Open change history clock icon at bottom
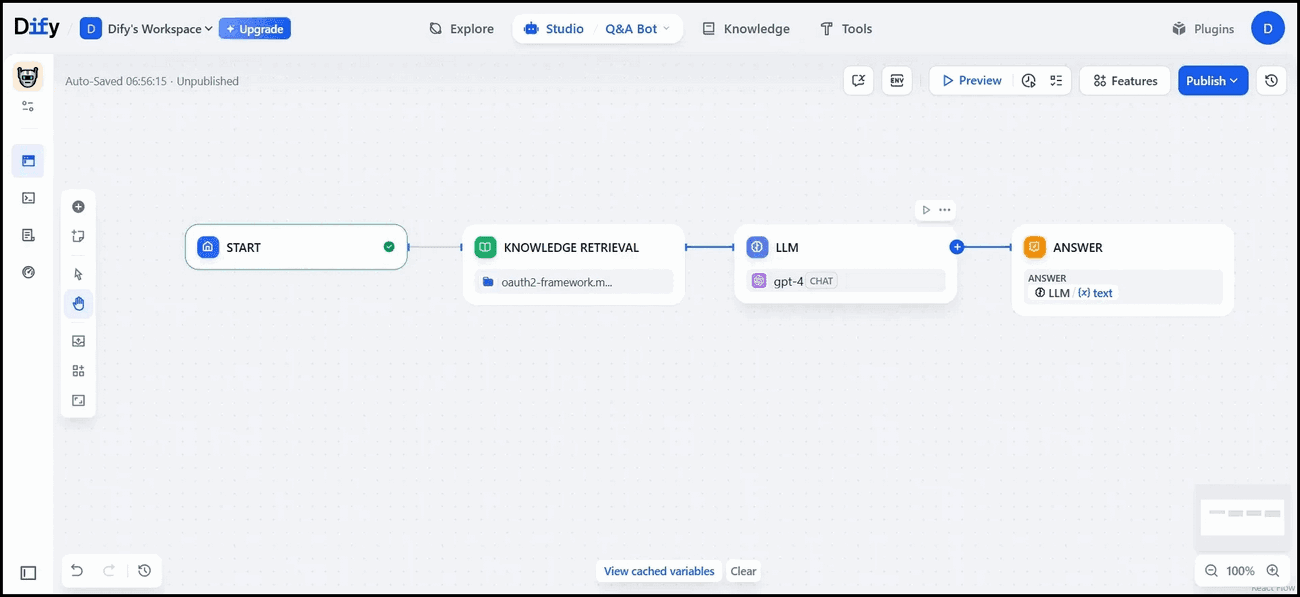This screenshot has height=597, width=1300. point(144,571)
